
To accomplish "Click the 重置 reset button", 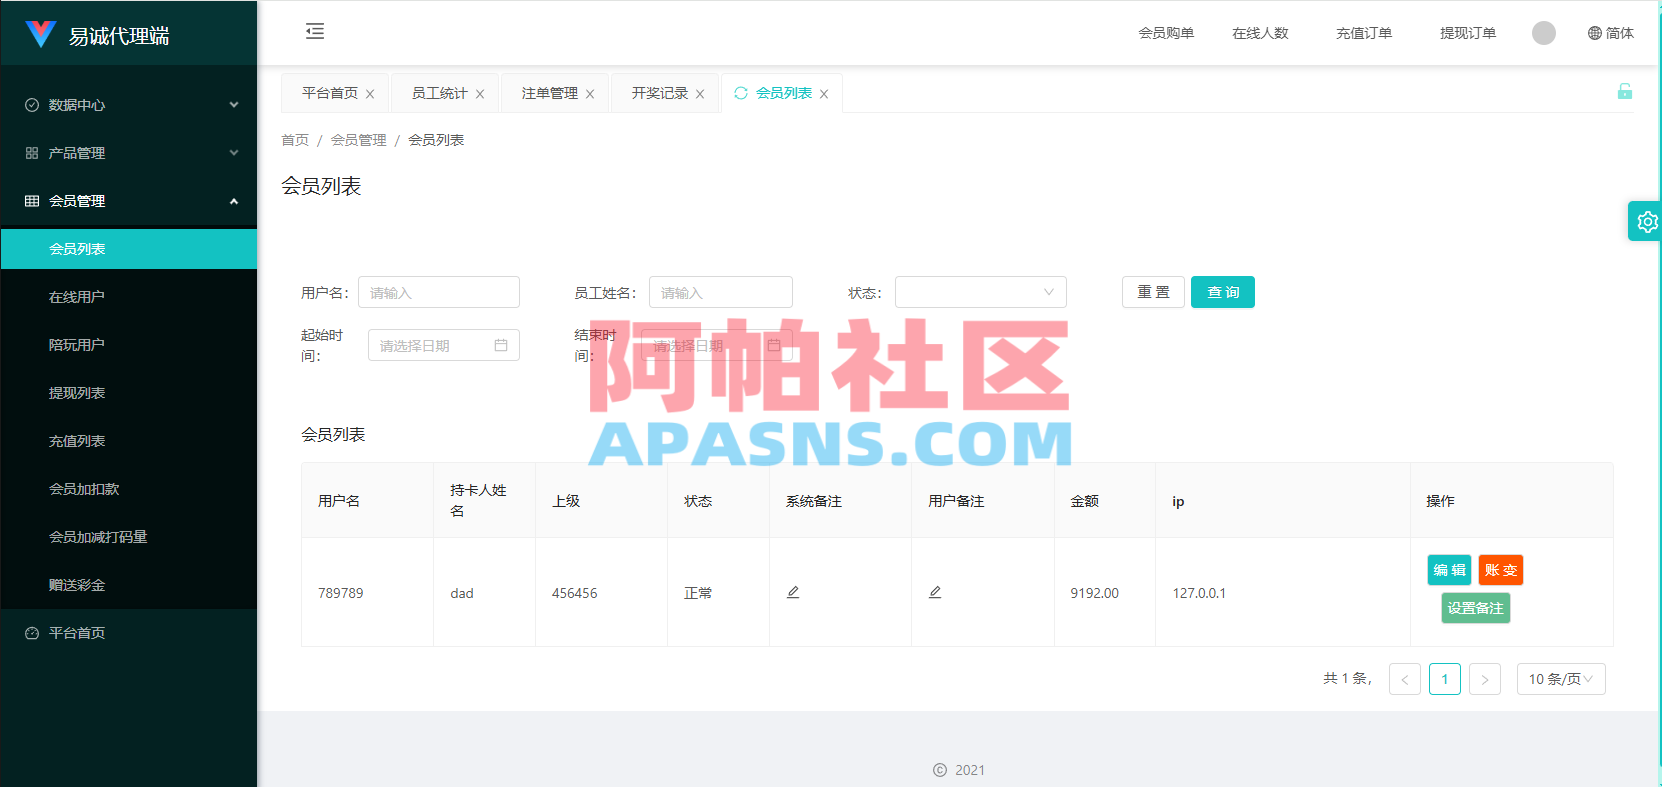I will pyautogui.click(x=1153, y=292).
